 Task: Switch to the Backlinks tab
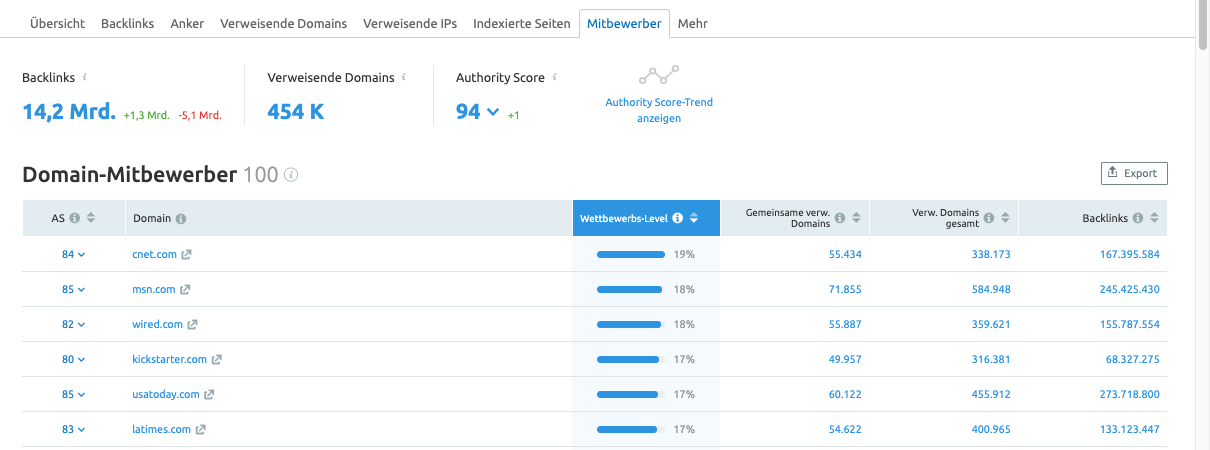pyautogui.click(x=127, y=23)
